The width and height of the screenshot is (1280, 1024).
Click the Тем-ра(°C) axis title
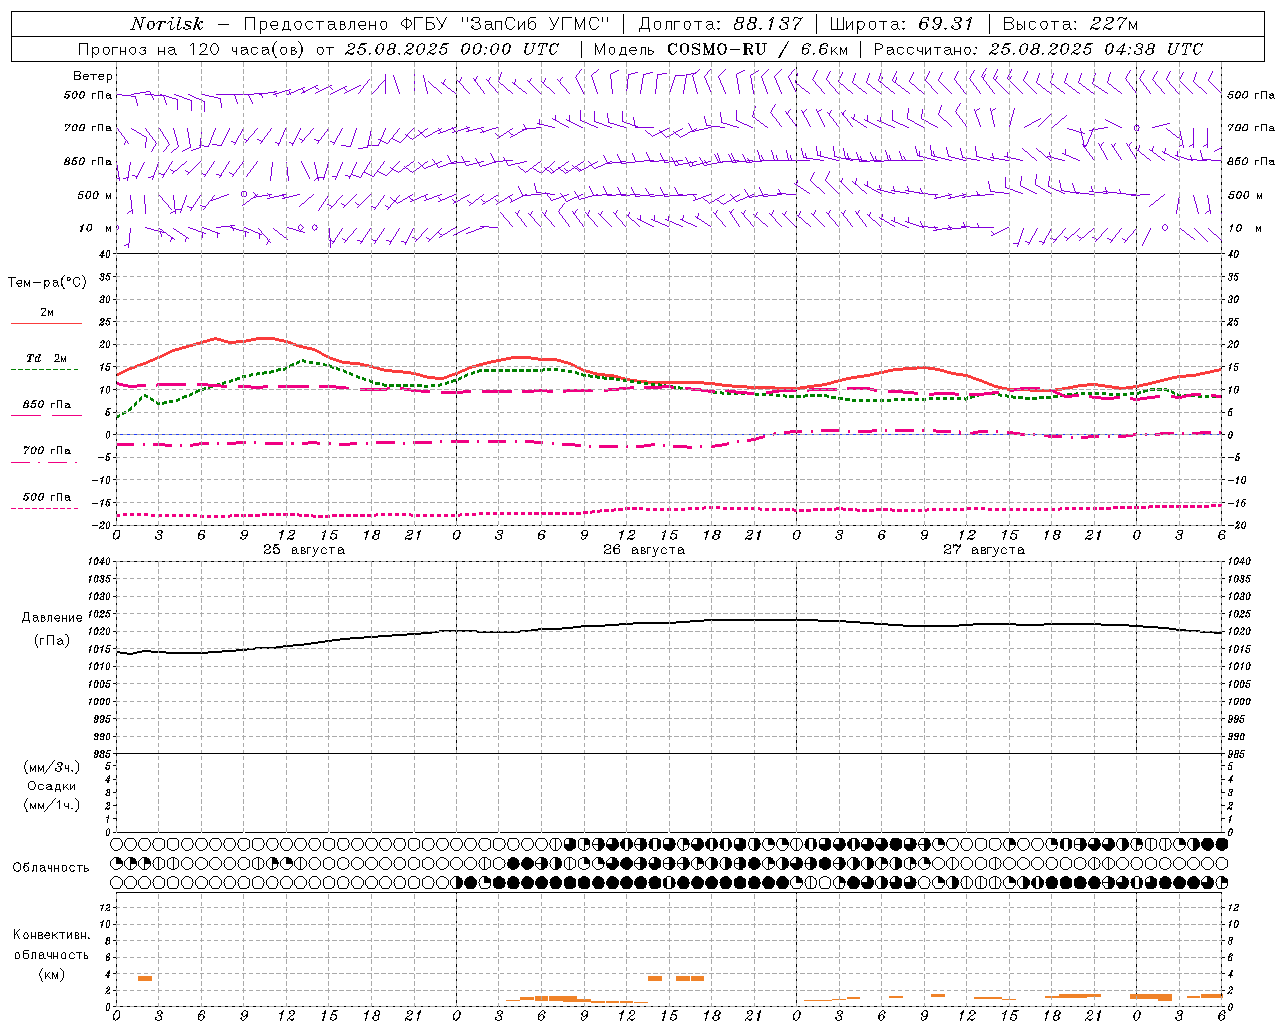(47, 283)
